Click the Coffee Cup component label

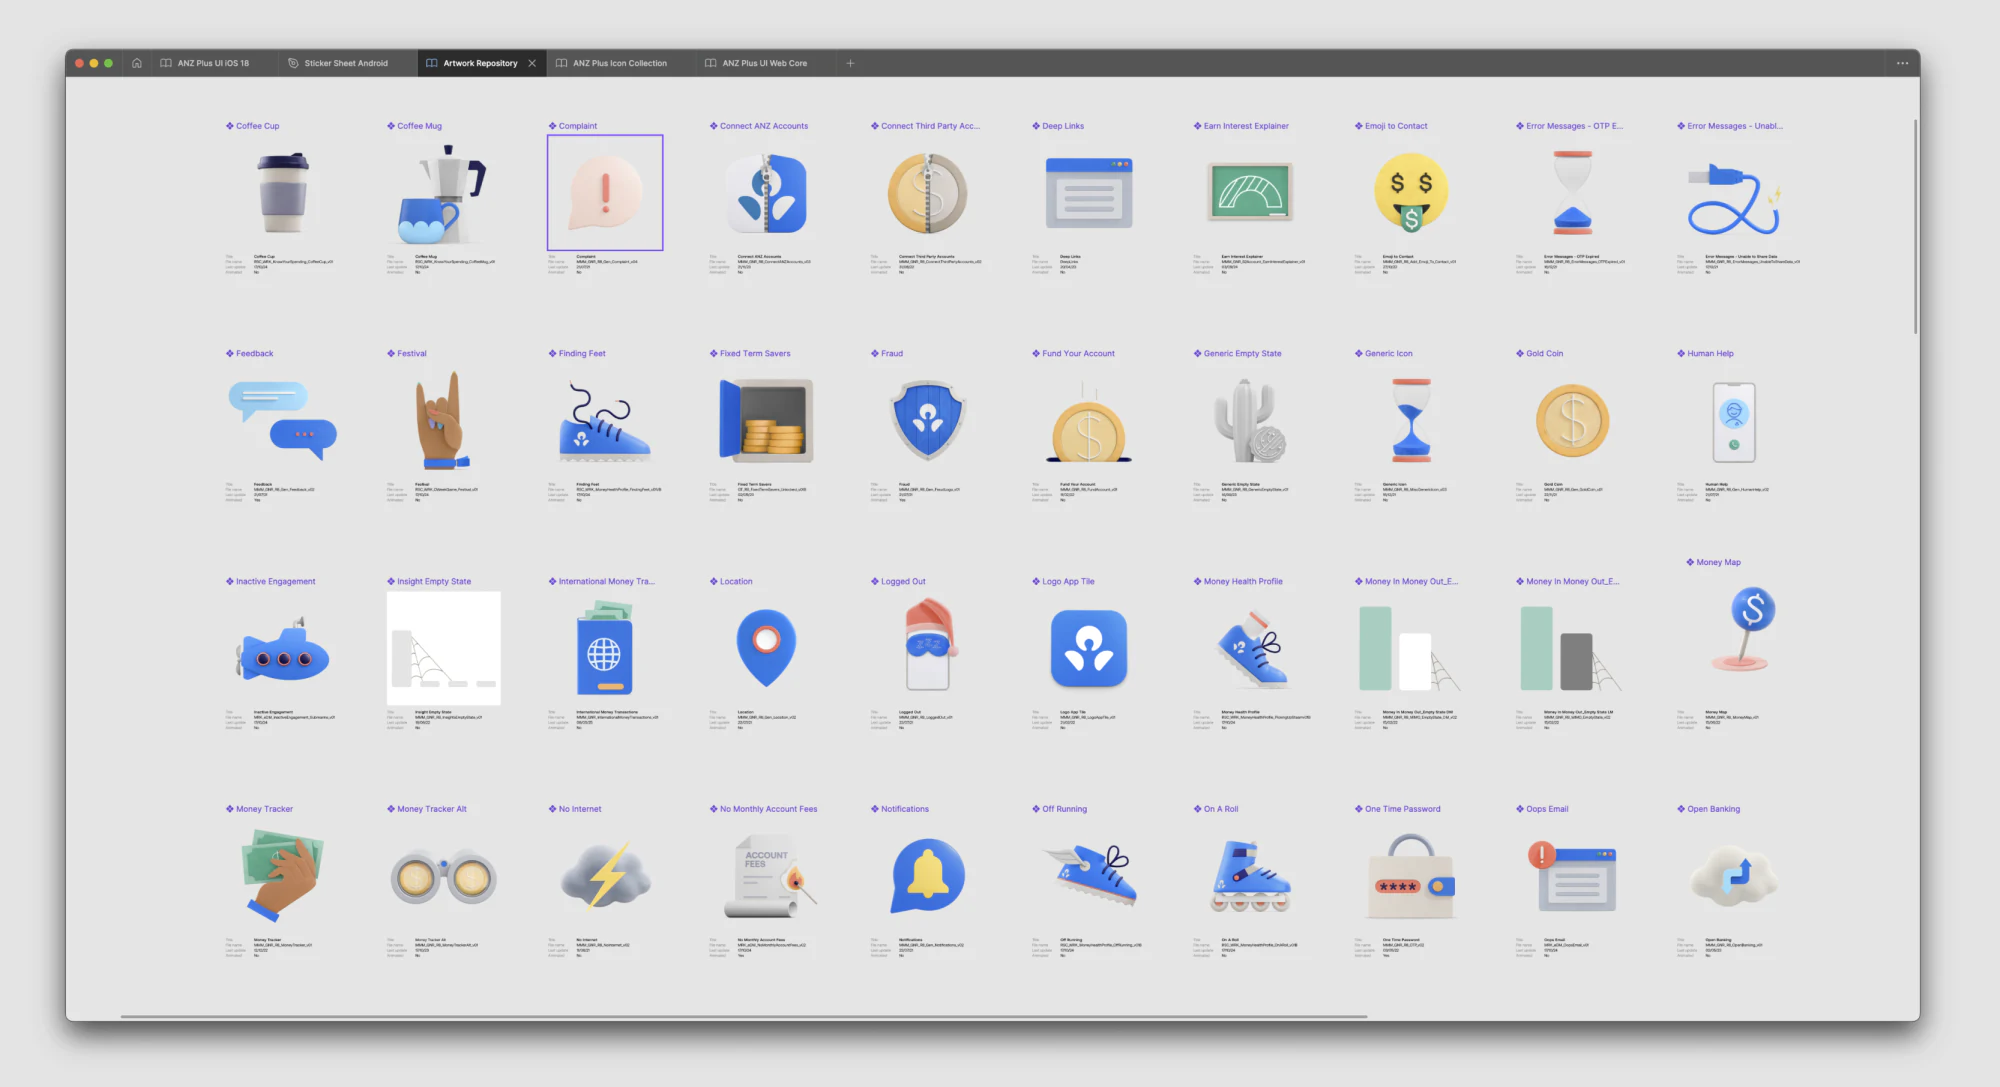coord(257,126)
